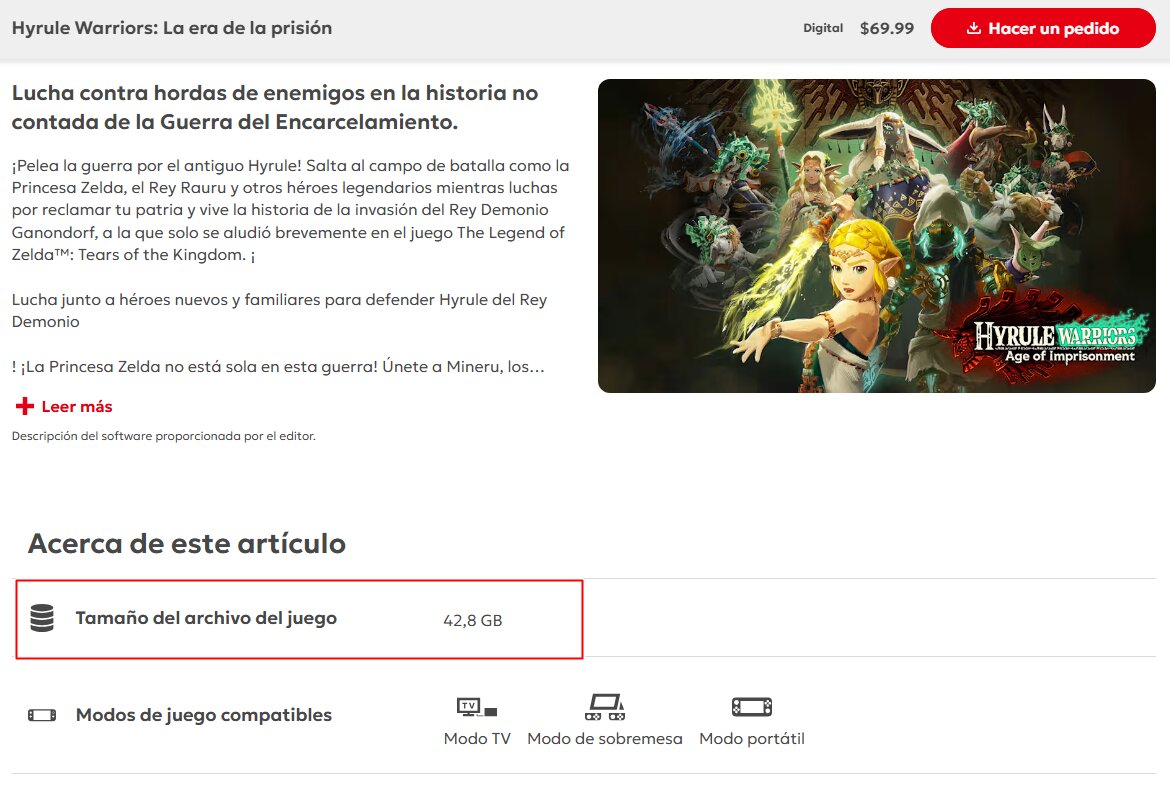
Task: Click the file size database icon
Action: [42, 618]
